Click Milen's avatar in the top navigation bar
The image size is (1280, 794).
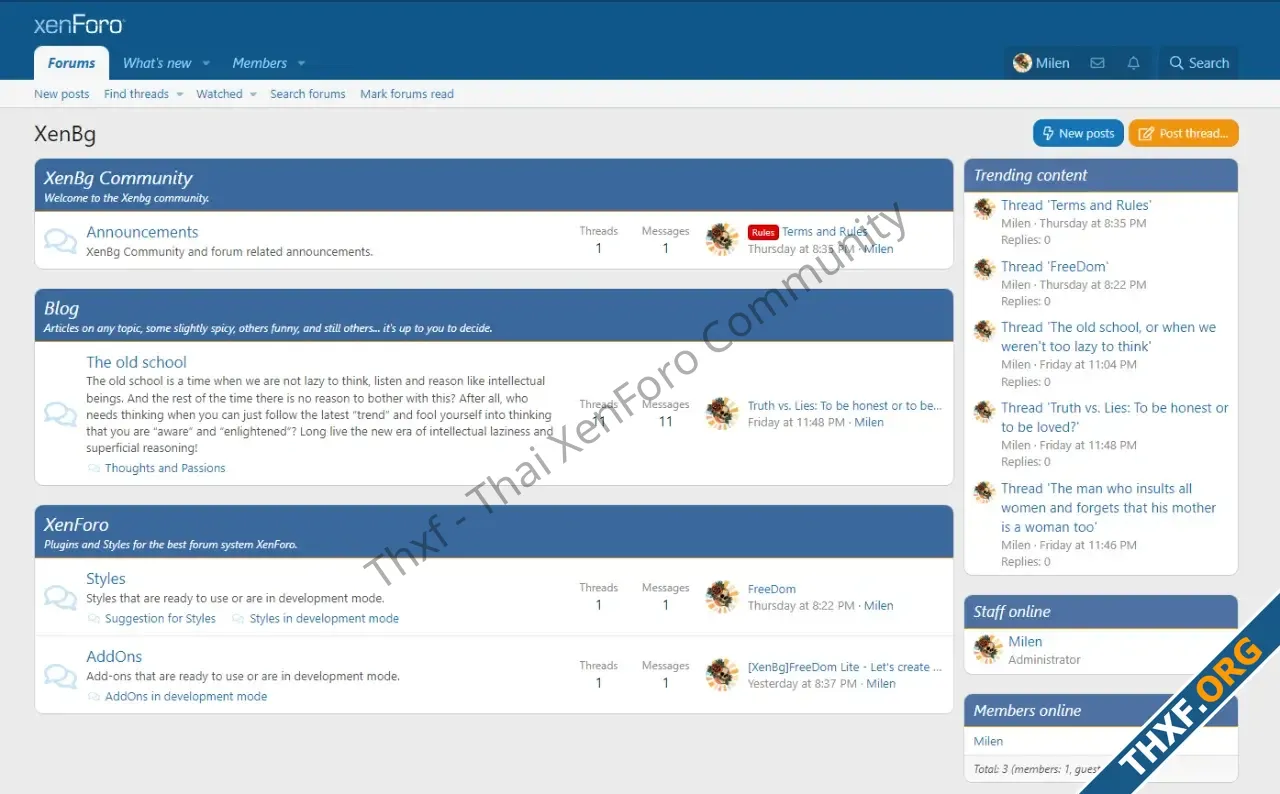(1022, 63)
